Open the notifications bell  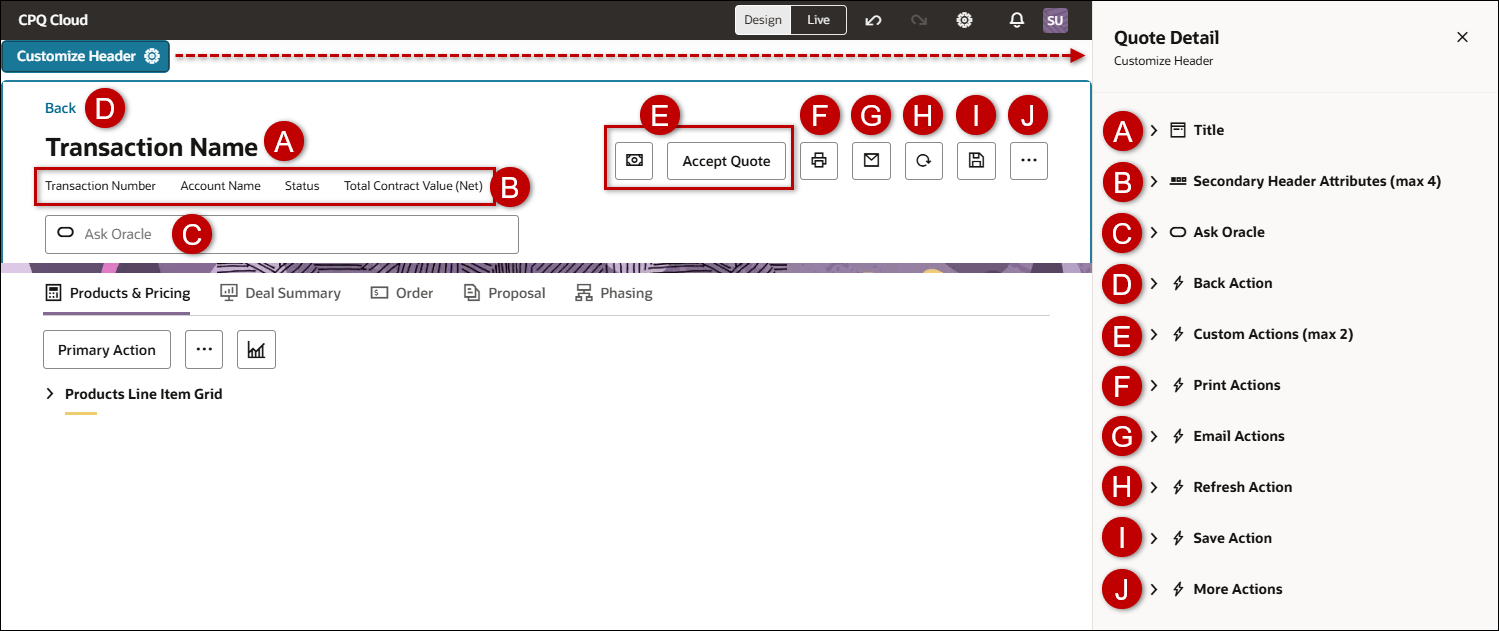point(1017,20)
